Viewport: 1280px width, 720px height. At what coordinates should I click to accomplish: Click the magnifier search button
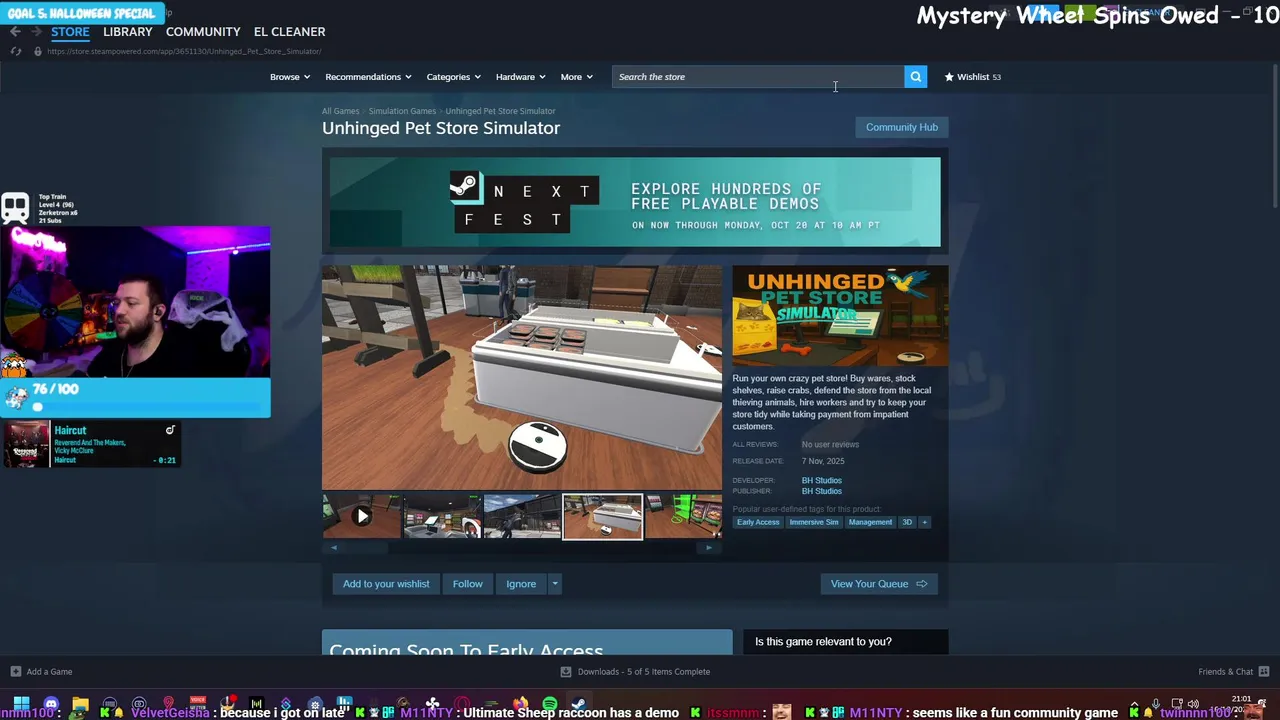pos(915,77)
